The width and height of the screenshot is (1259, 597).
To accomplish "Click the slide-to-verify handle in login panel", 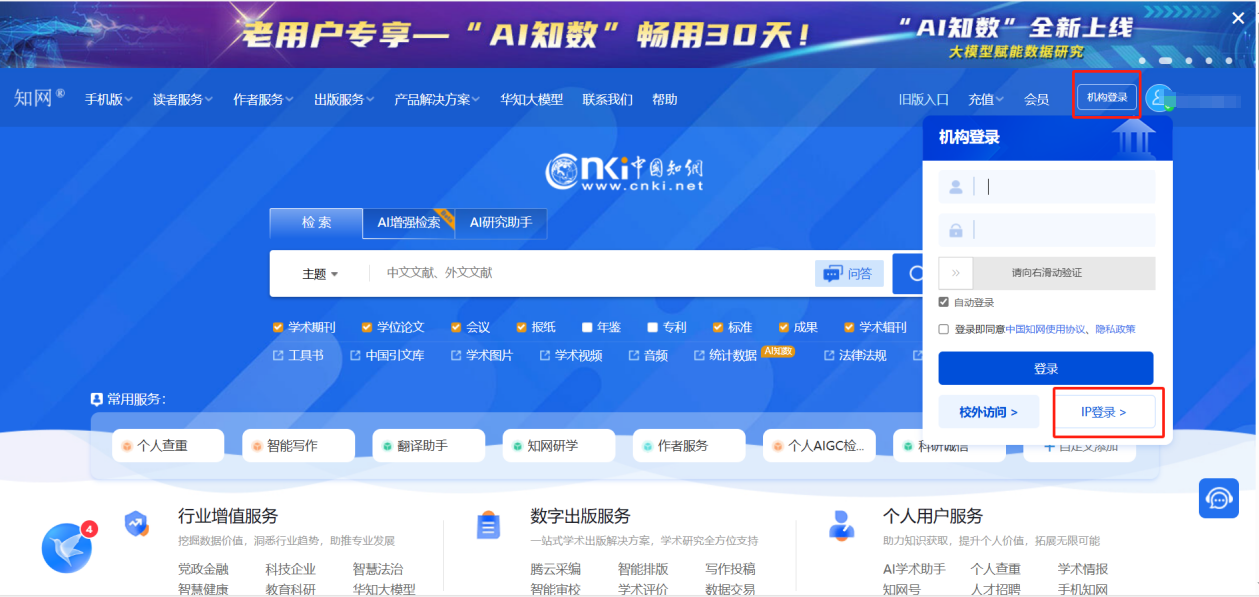I will pos(955,273).
